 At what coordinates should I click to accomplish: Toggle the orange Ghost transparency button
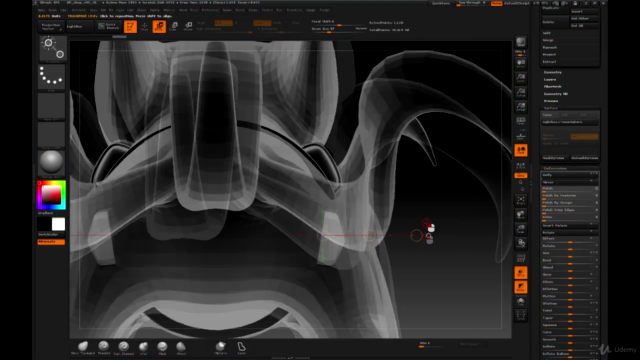coord(521,287)
